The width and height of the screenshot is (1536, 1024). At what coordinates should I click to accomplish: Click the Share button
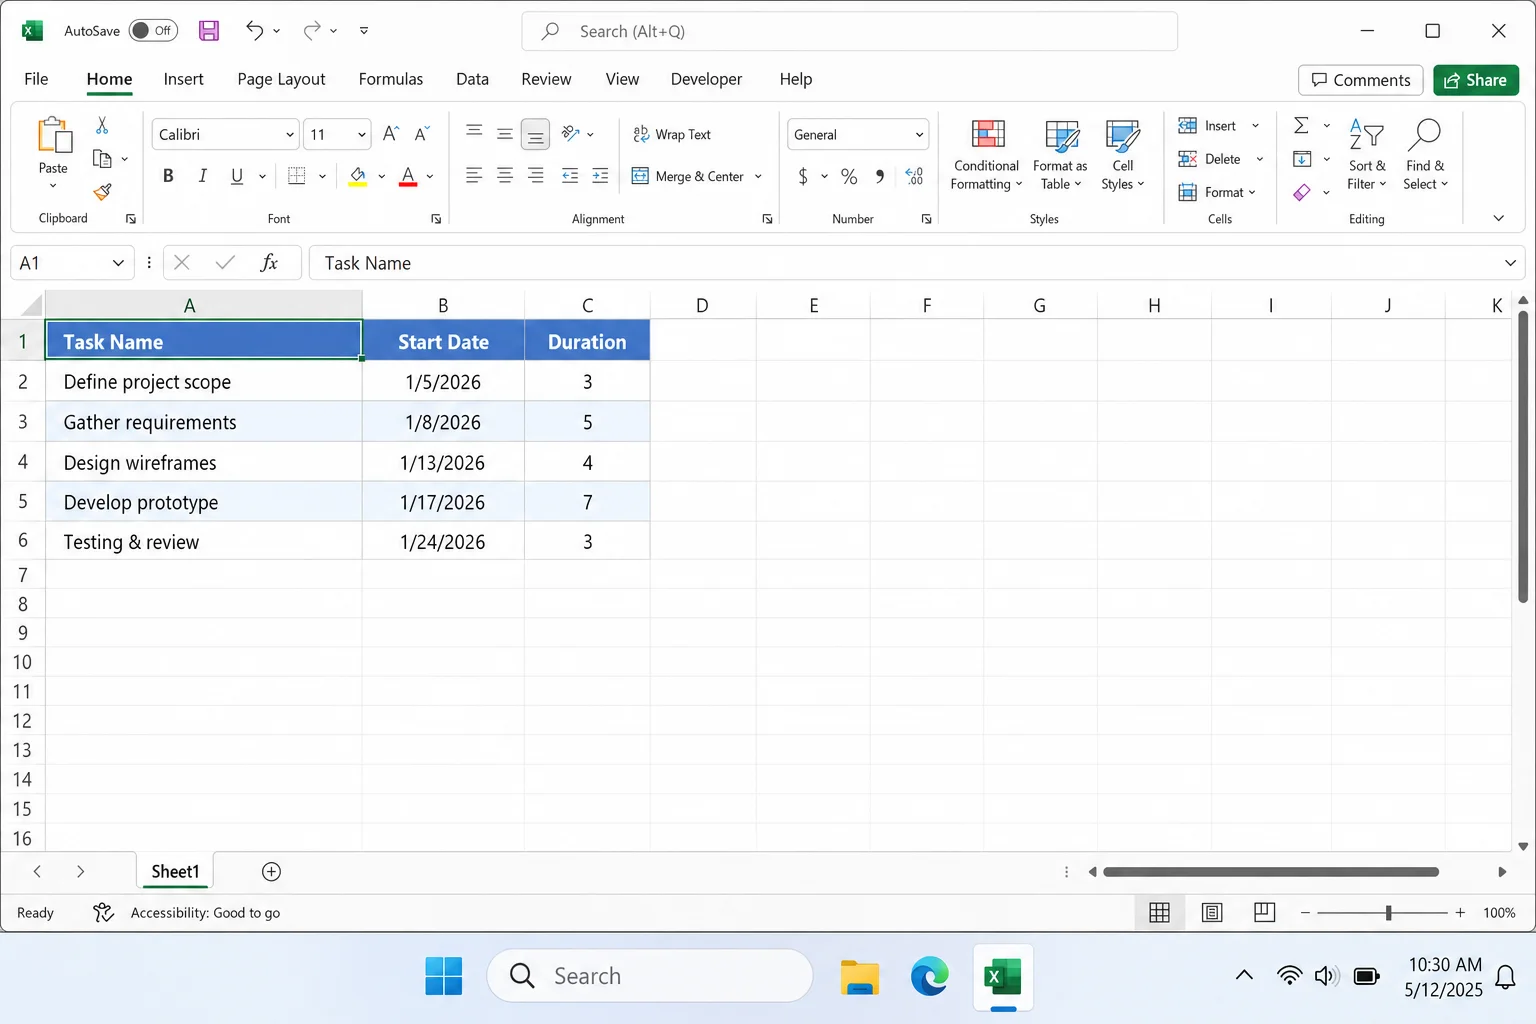(x=1476, y=80)
